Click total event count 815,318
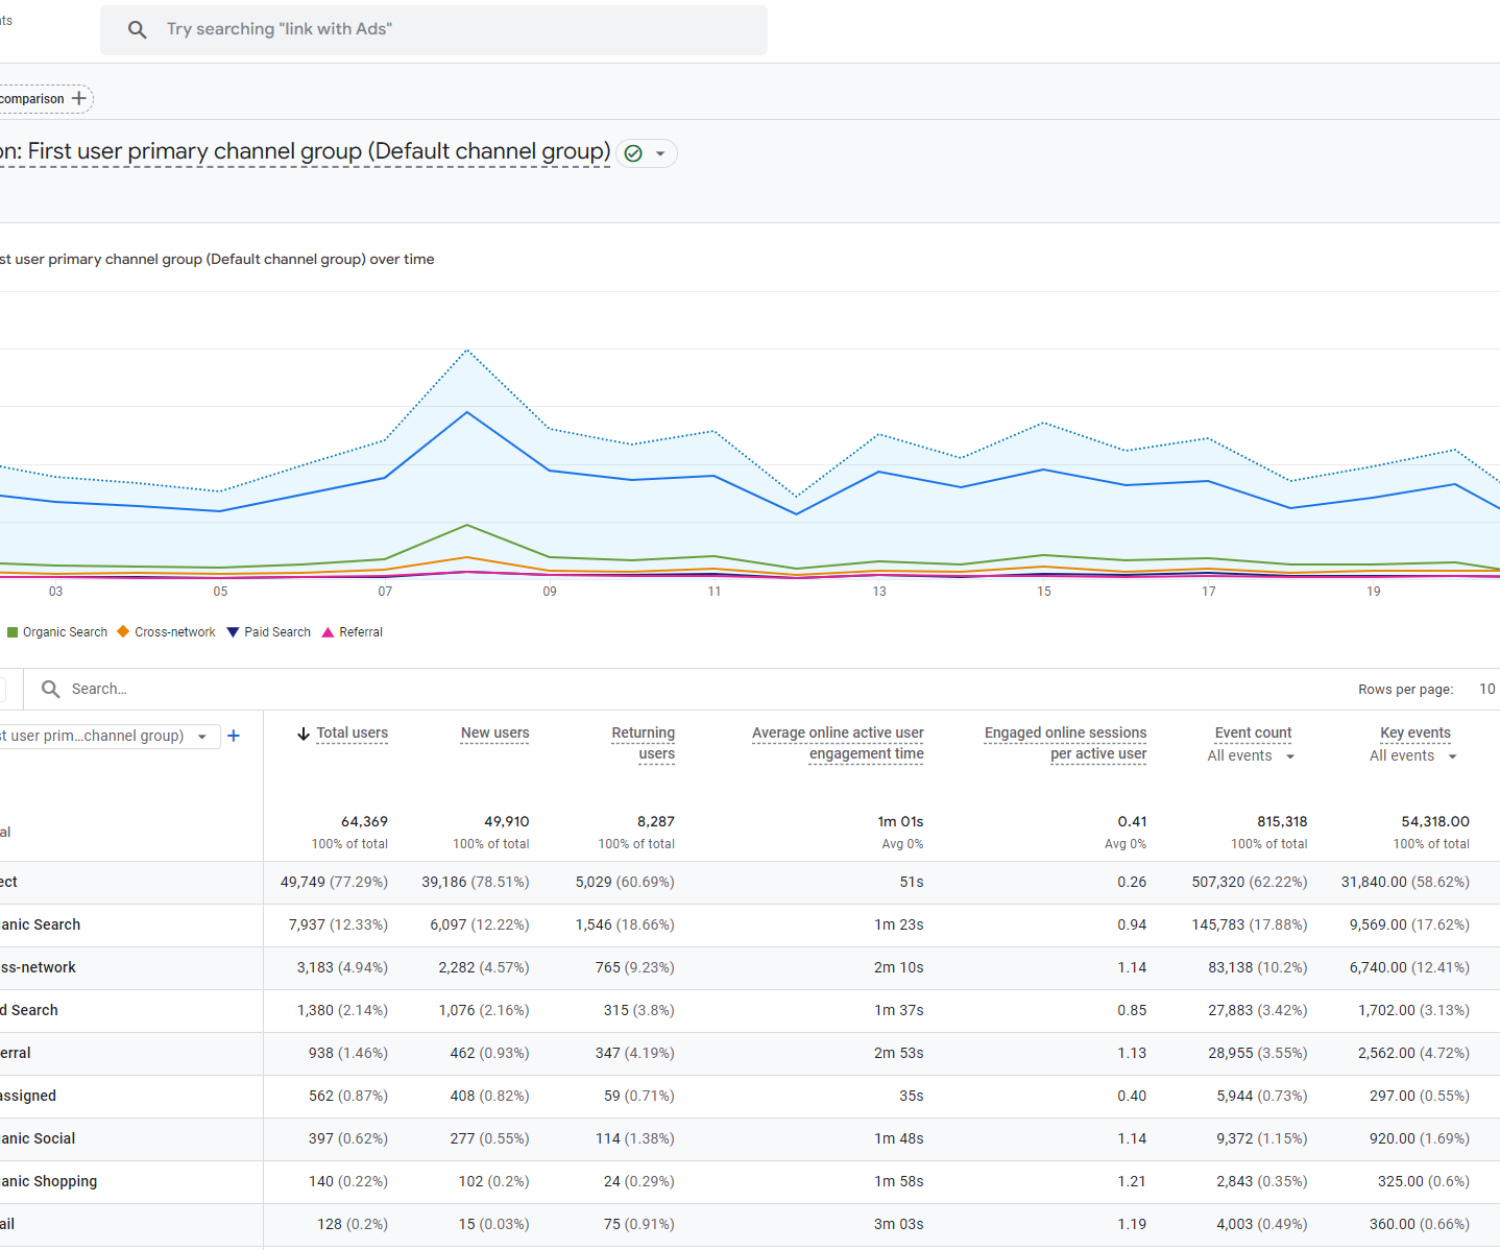Screen dimensions: 1500x1250 [1282, 822]
